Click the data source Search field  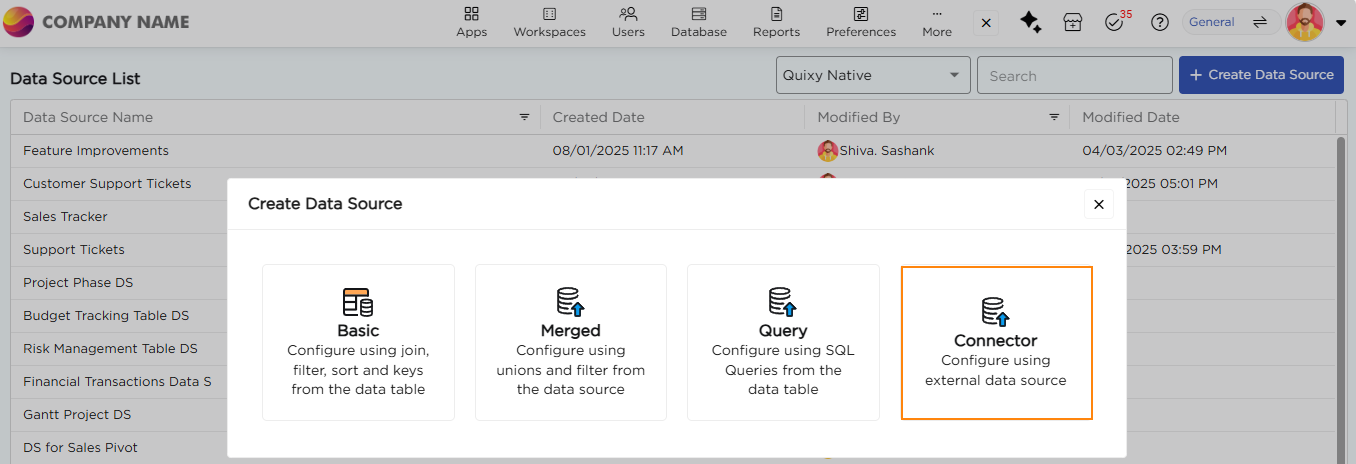(1074, 75)
